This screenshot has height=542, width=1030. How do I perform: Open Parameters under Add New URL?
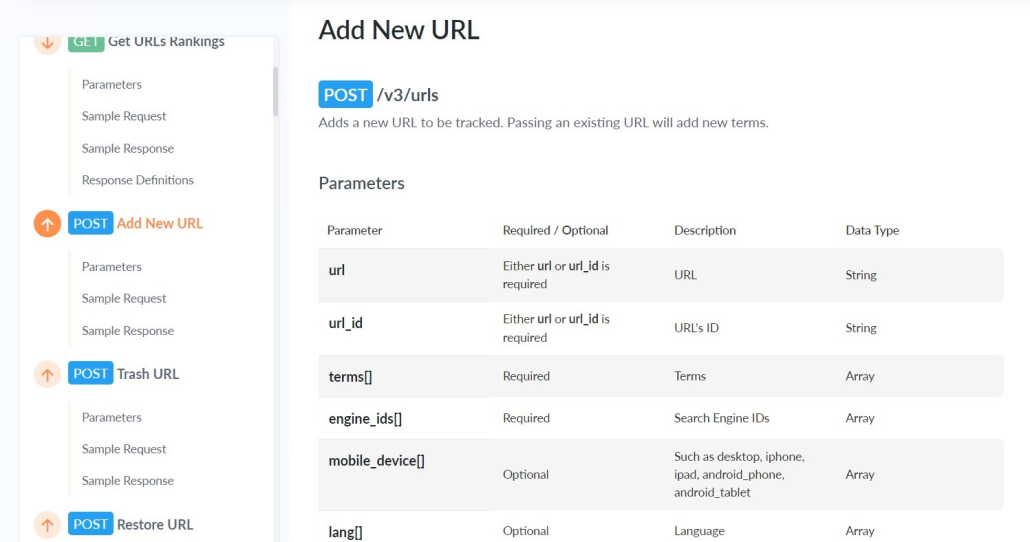coord(112,267)
